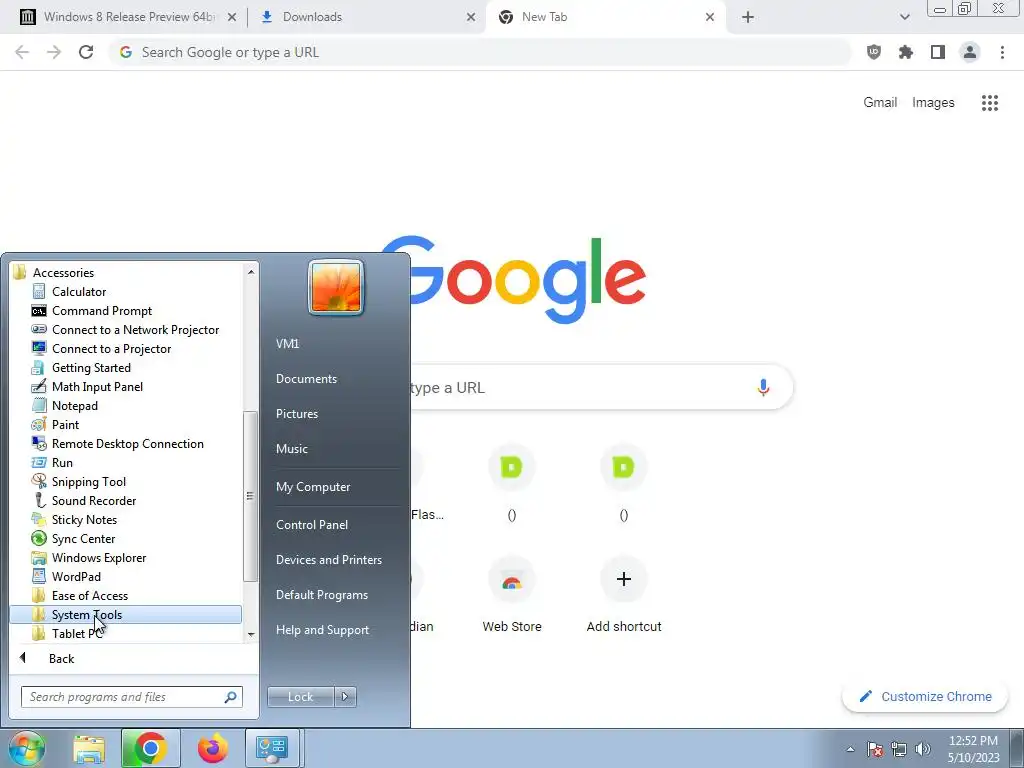This screenshot has width=1024, height=768.
Task: Click the taskbar clock and date
Action: pos(973,749)
